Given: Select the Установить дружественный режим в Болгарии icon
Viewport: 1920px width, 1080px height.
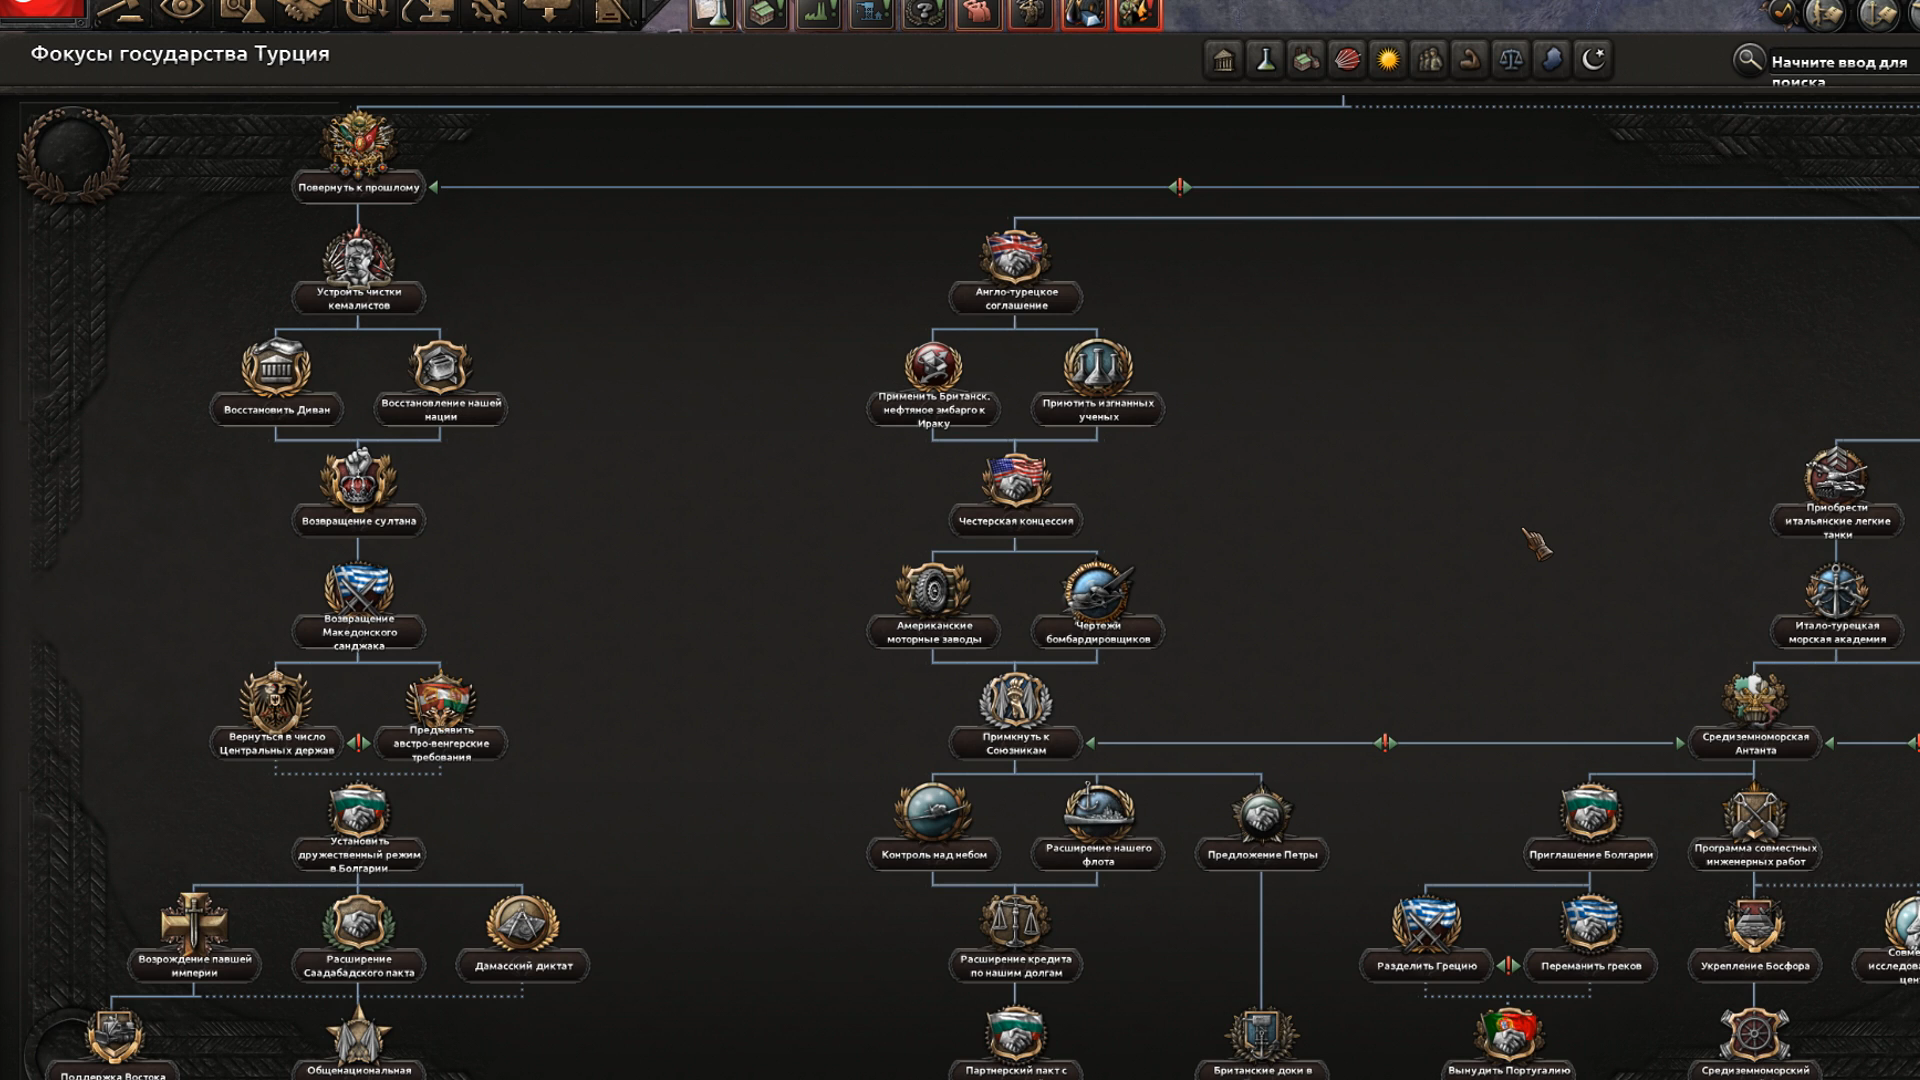Looking at the screenshot, I should pyautogui.click(x=358, y=810).
